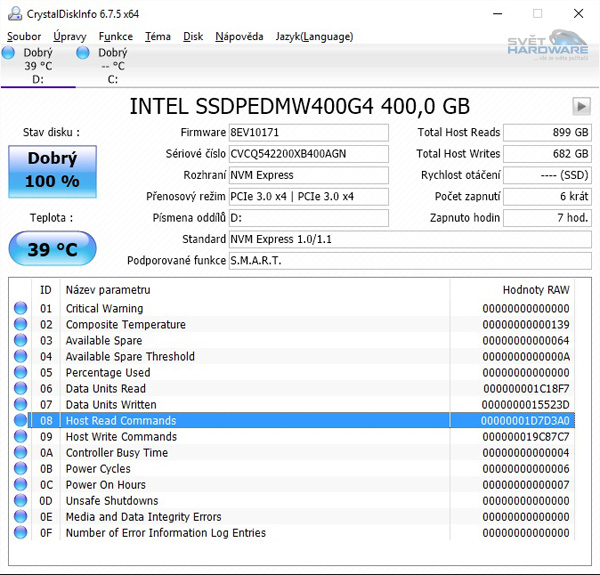Click the Dobrý 100 % health status button

[x=52, y=171]
